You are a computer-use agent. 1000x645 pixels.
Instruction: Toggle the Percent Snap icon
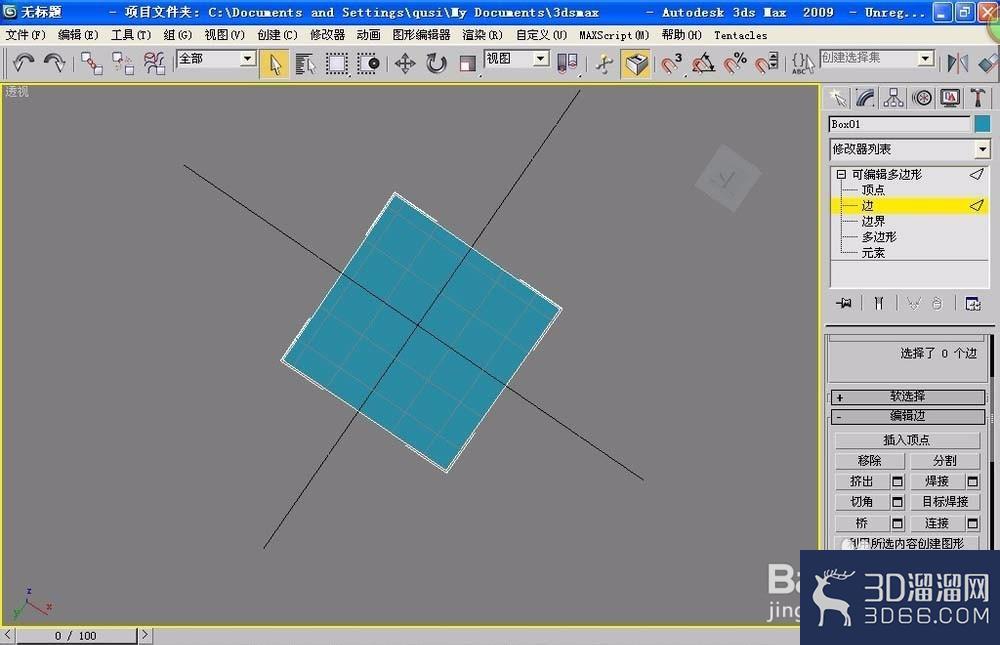click(x=735, y=64)
